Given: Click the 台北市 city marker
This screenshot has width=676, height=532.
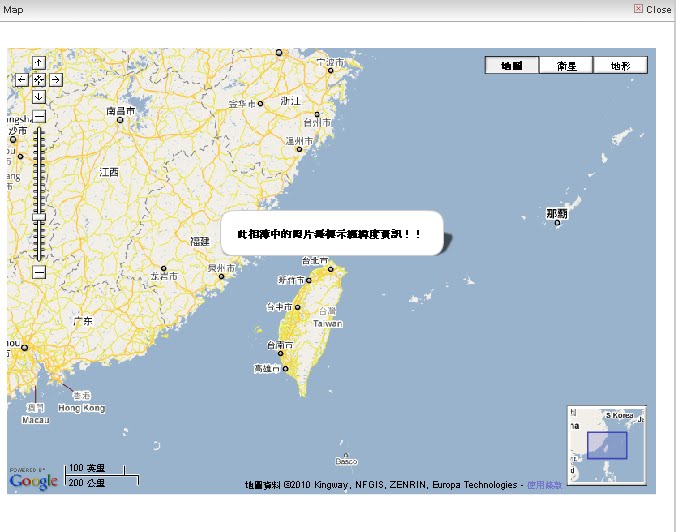Looking at the screenshot, I should tap(330, 269).
